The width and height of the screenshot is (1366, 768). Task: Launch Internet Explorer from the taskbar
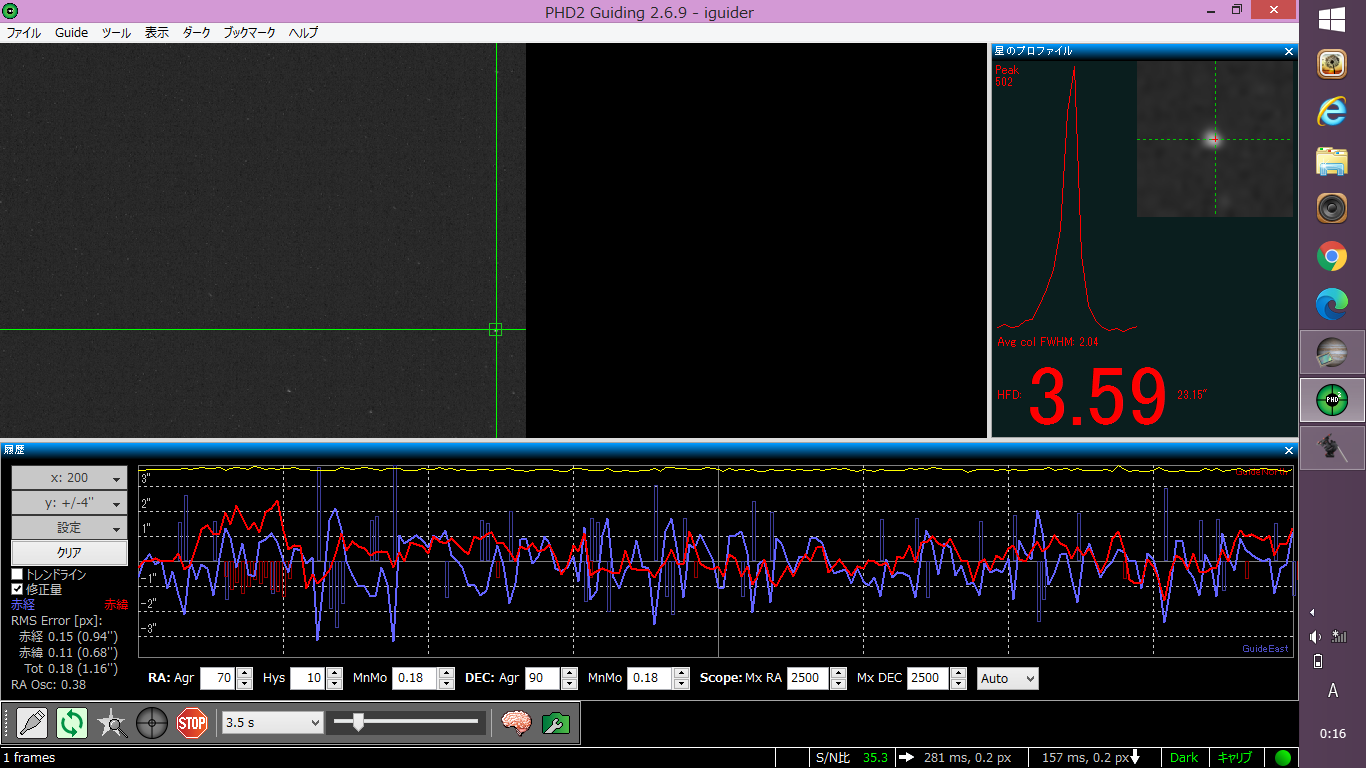point(1331,112)
